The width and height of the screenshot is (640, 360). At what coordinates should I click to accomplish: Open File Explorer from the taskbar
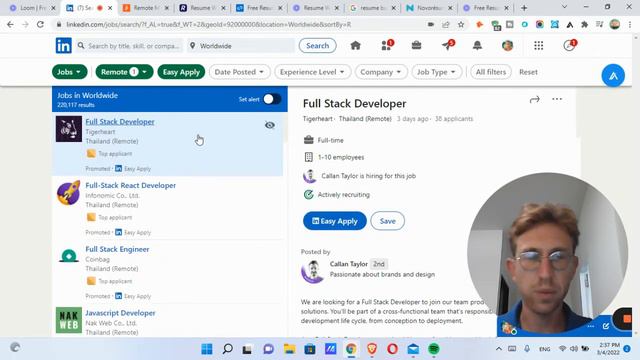pyautogui.click(x=289, y=349)
